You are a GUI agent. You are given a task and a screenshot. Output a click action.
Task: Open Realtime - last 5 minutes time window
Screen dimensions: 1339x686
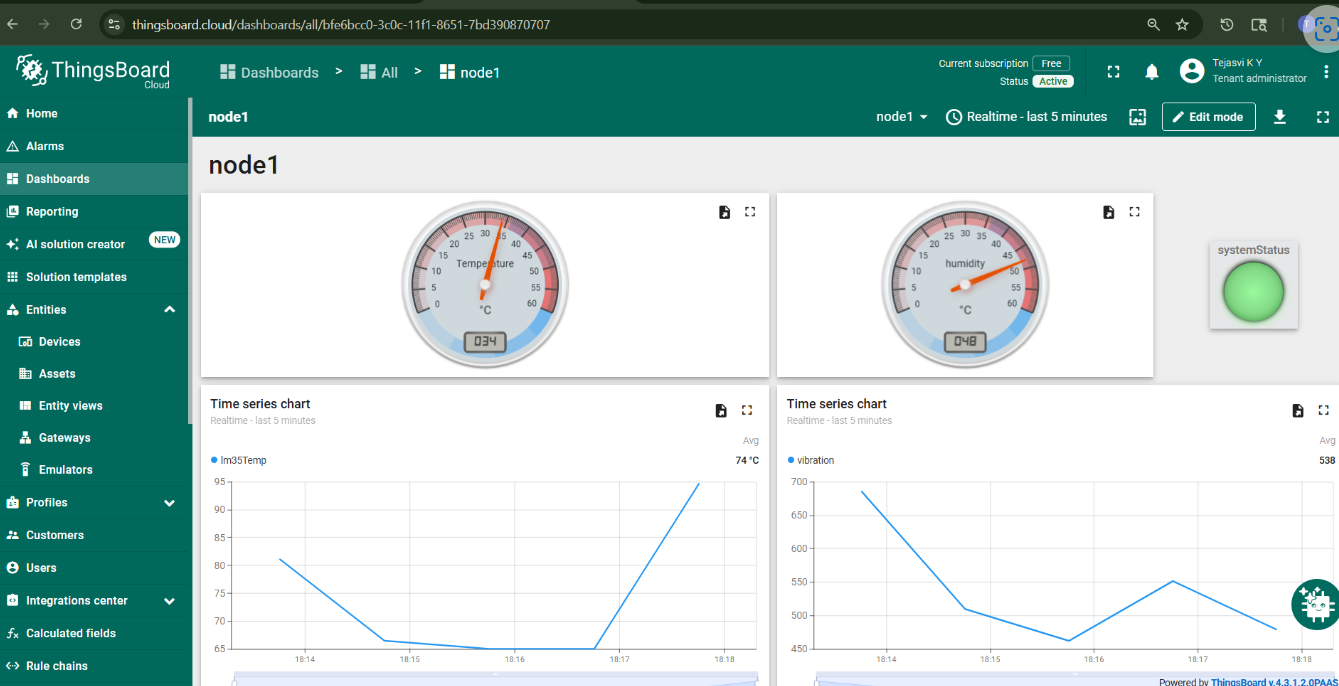(1027, 117)
